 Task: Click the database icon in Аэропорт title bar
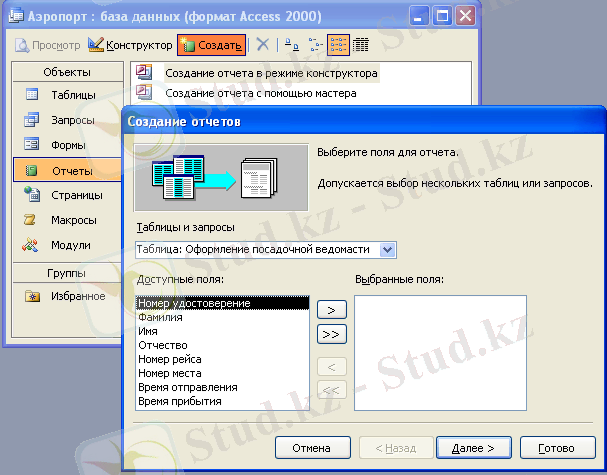16,16
